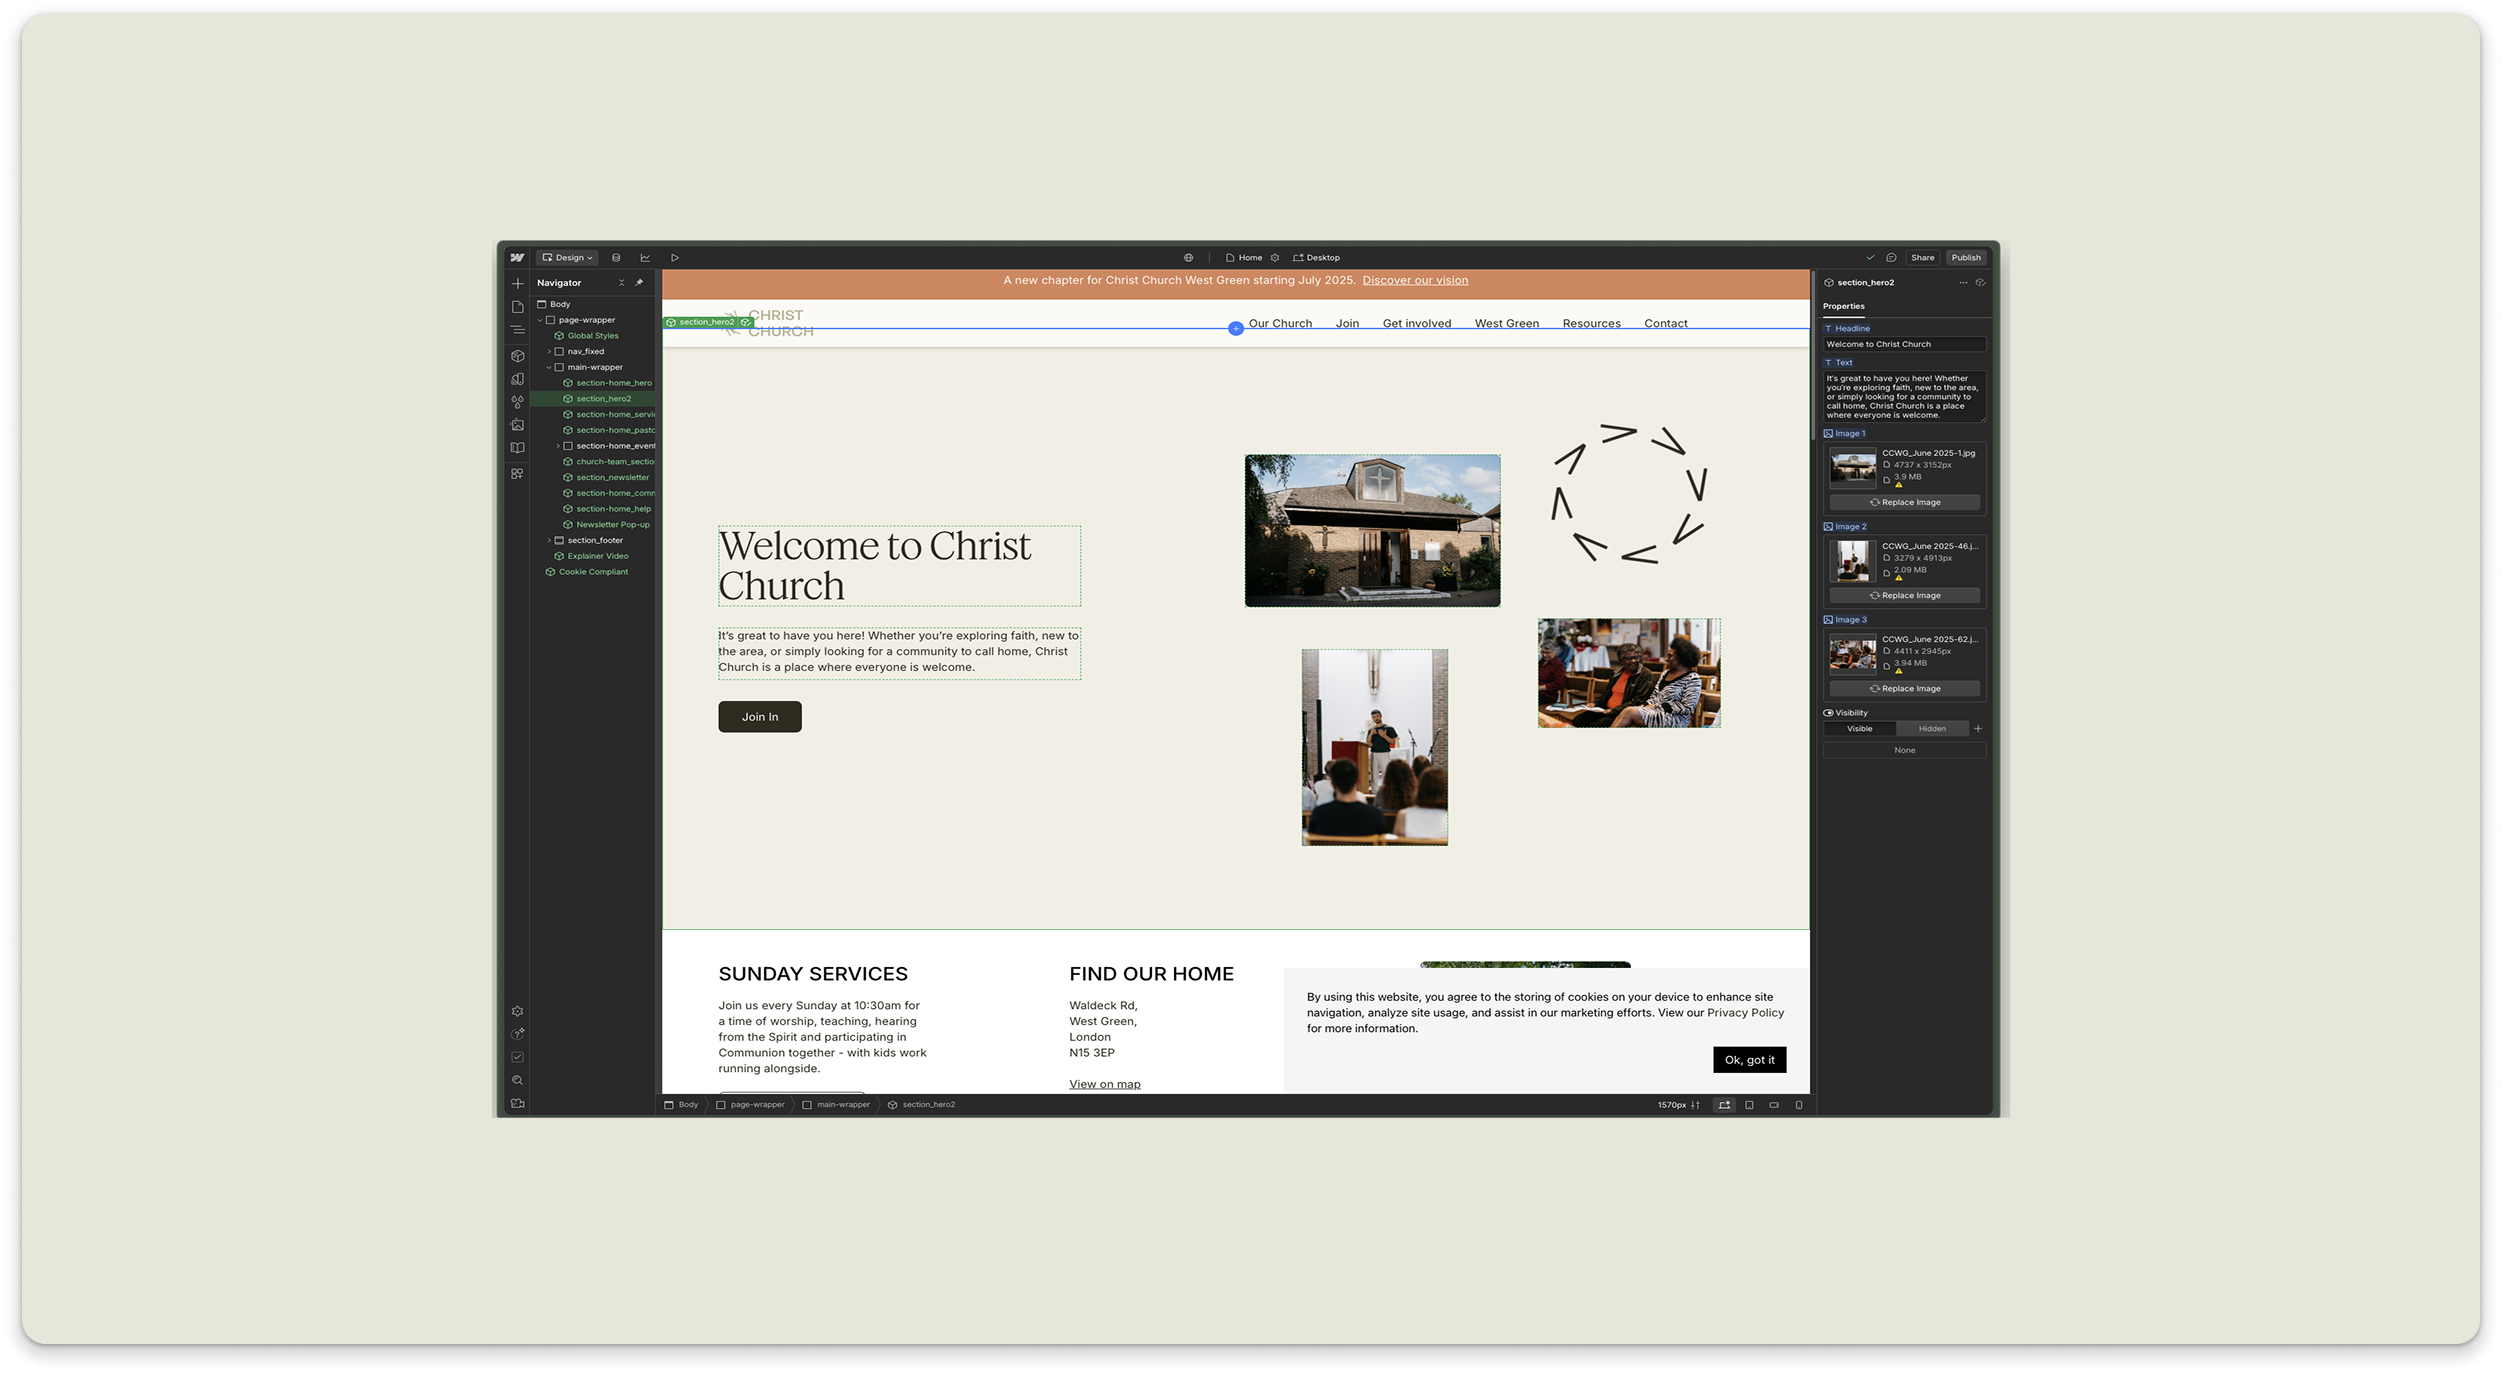Open the Desktop breakpoint dropdown in top bar

point(1316,257)
